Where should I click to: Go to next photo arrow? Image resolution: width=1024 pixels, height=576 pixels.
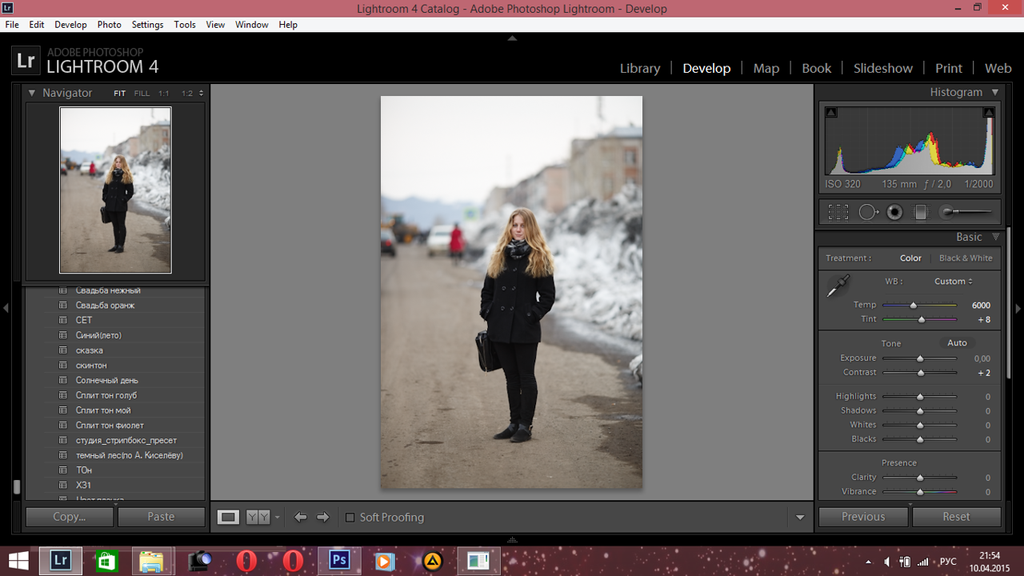[323, 517]
